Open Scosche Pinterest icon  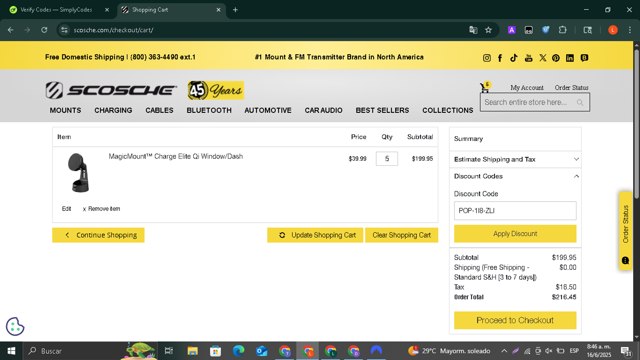(556, 58)
